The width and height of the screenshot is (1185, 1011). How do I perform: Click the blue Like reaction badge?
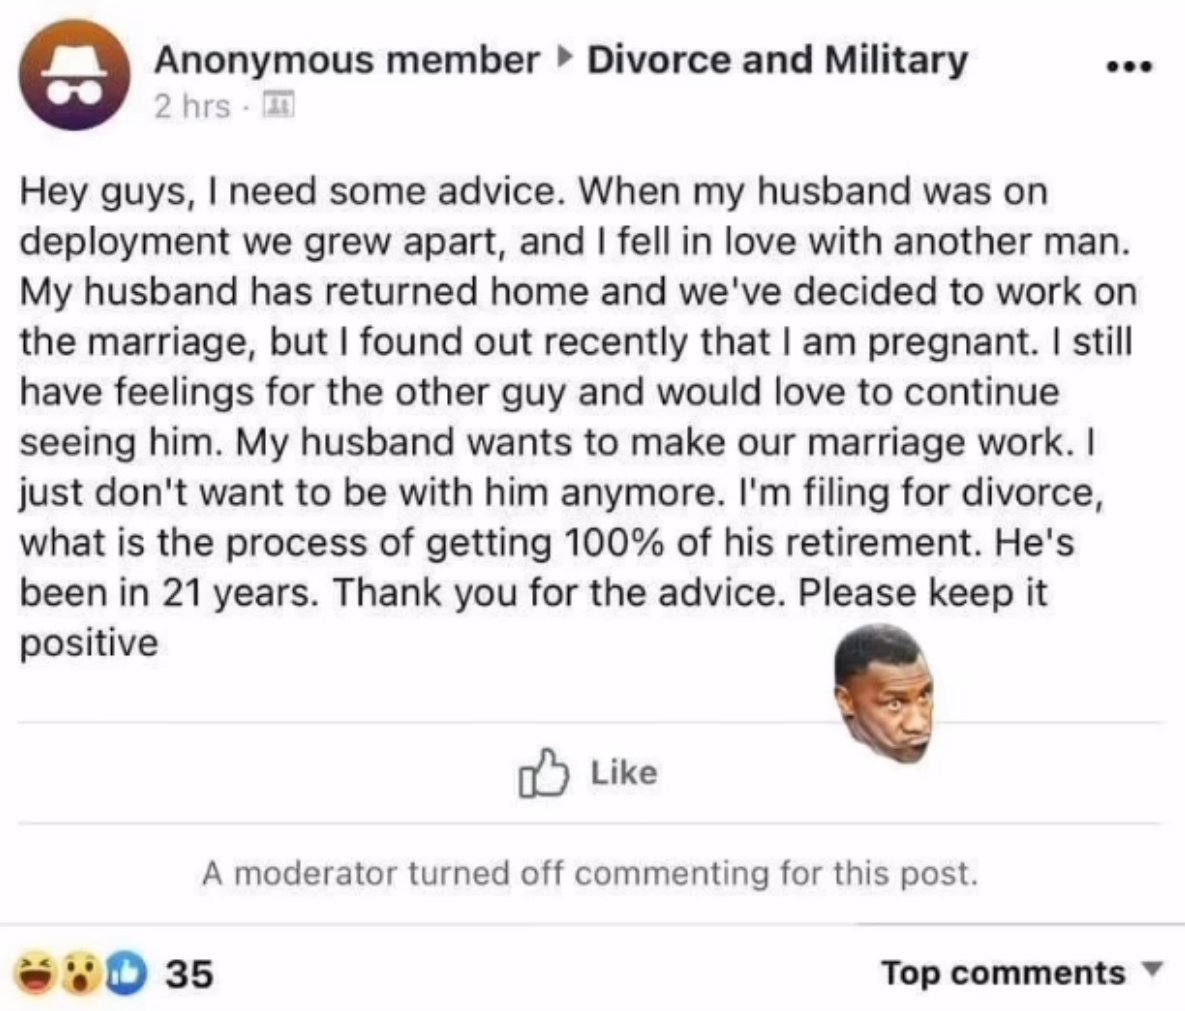coord(125,973)
